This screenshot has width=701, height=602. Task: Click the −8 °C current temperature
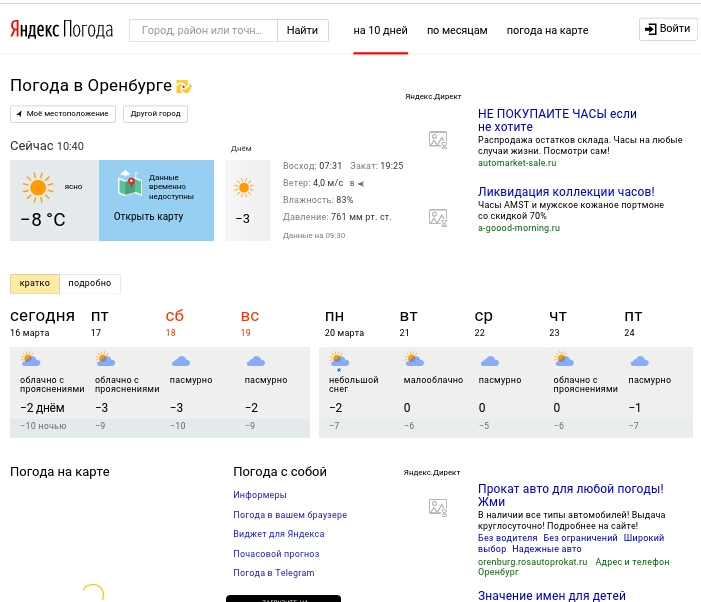pyautogui.click(x=43, y=219)
